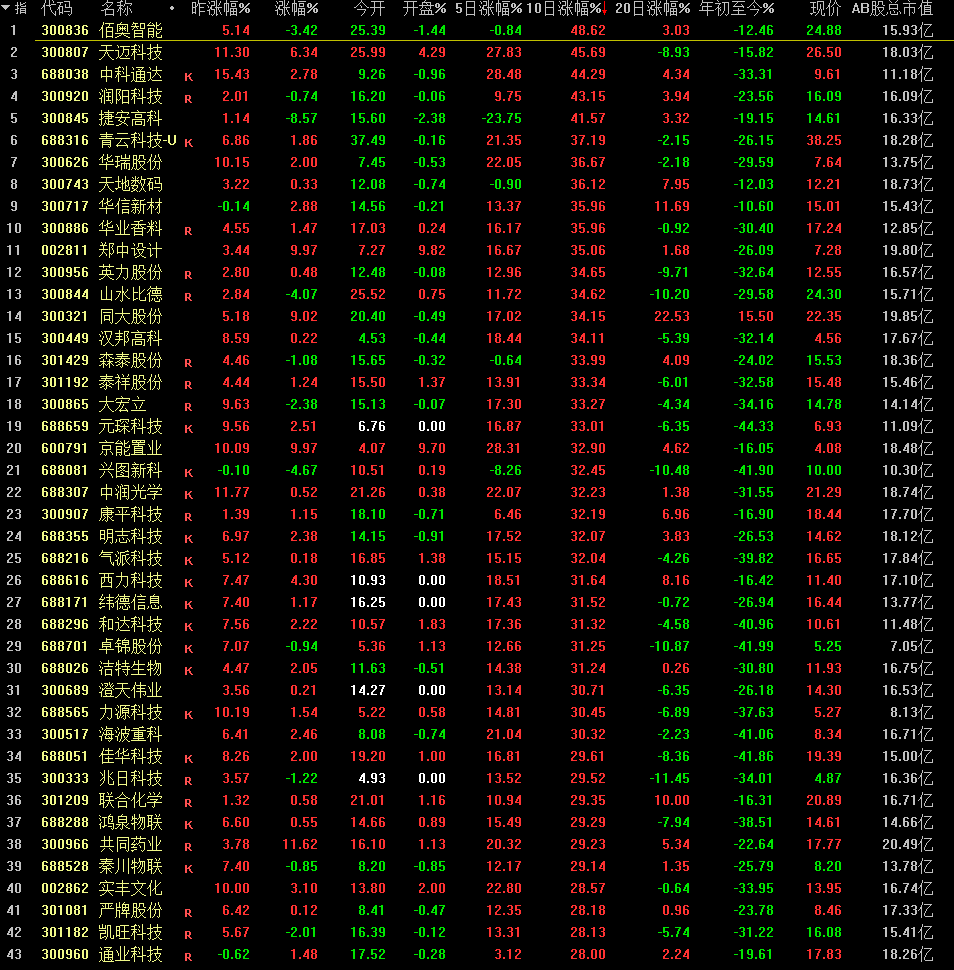
Task: Sort by 年初至今% column header
Action: click(x=736, y=9)
